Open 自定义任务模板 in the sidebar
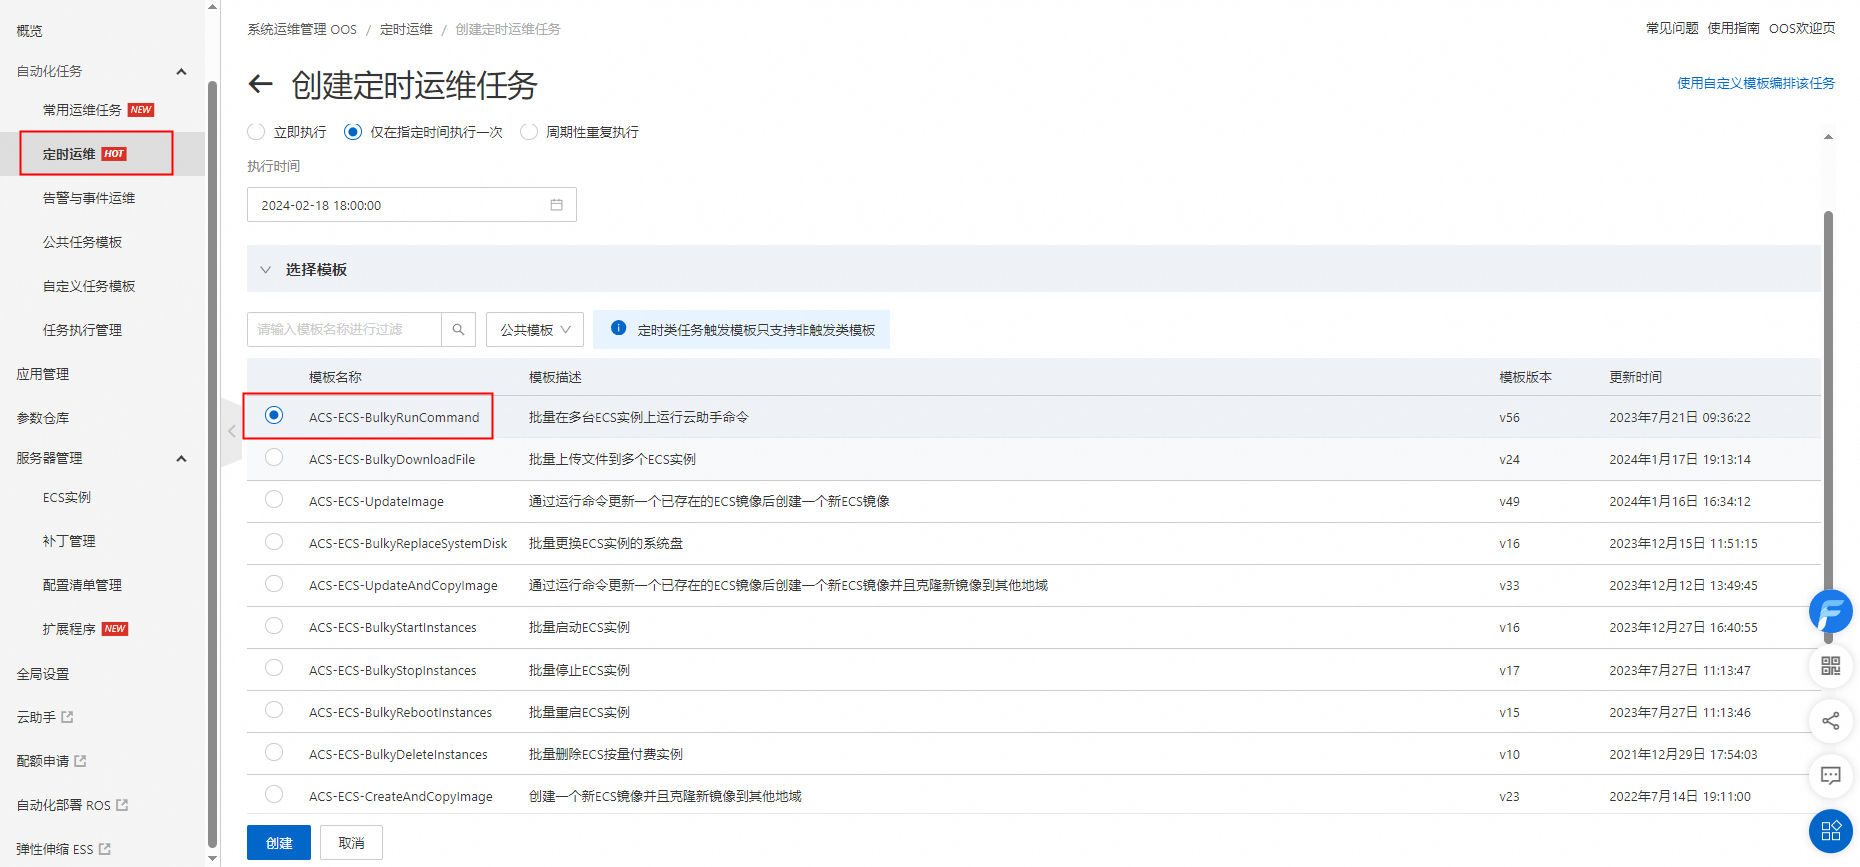 (x=89, y=286)
